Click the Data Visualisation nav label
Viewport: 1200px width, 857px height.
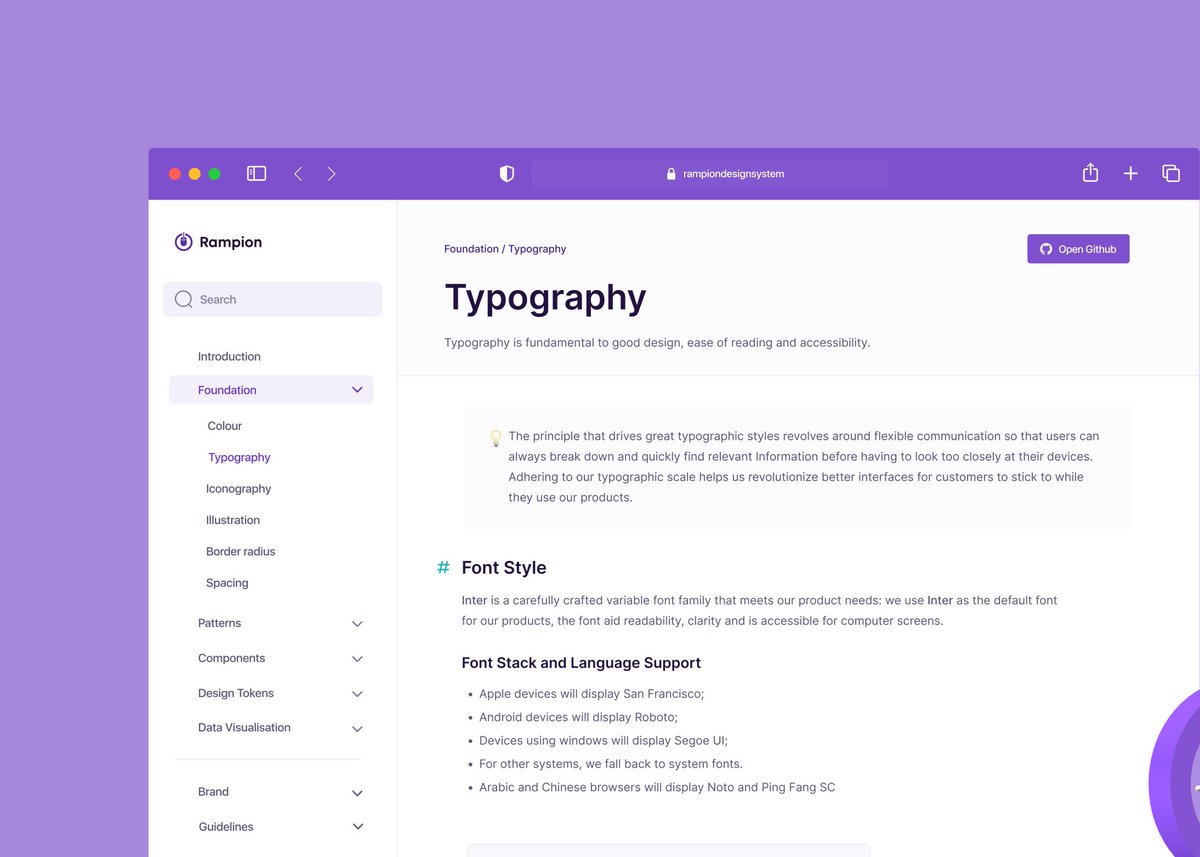coord(244,727)
